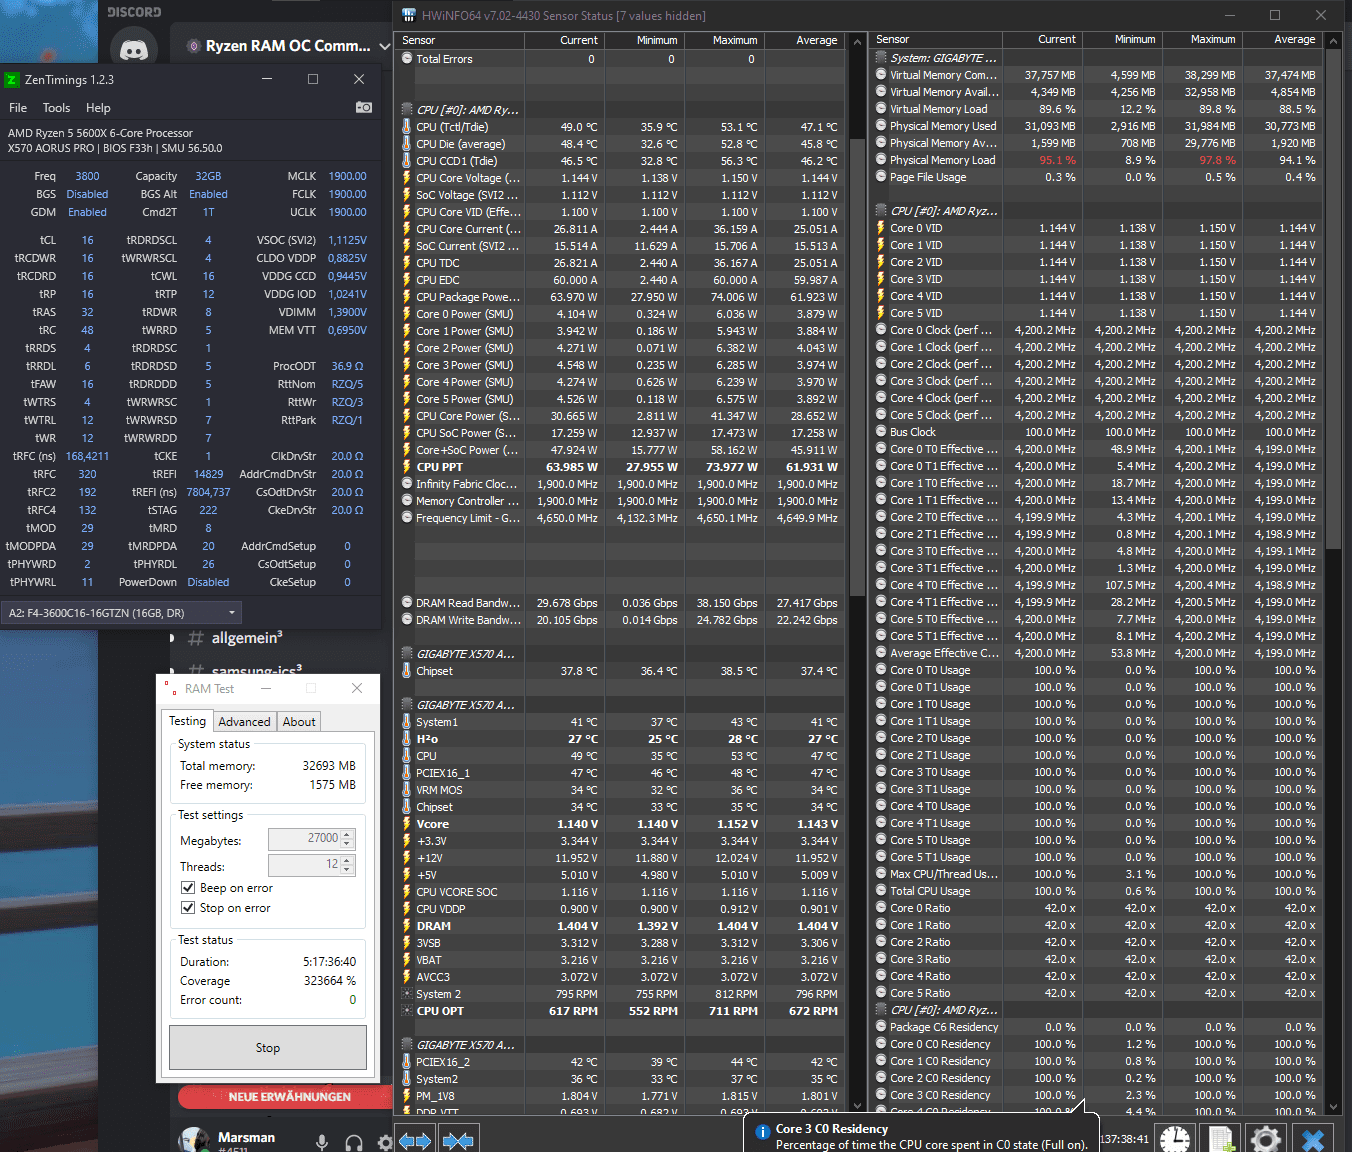The width and height of the screenshot is (1352, 1152).
Task: Click the Ryzen RAM OC server badge icon
Action: [x=193, y=46]
